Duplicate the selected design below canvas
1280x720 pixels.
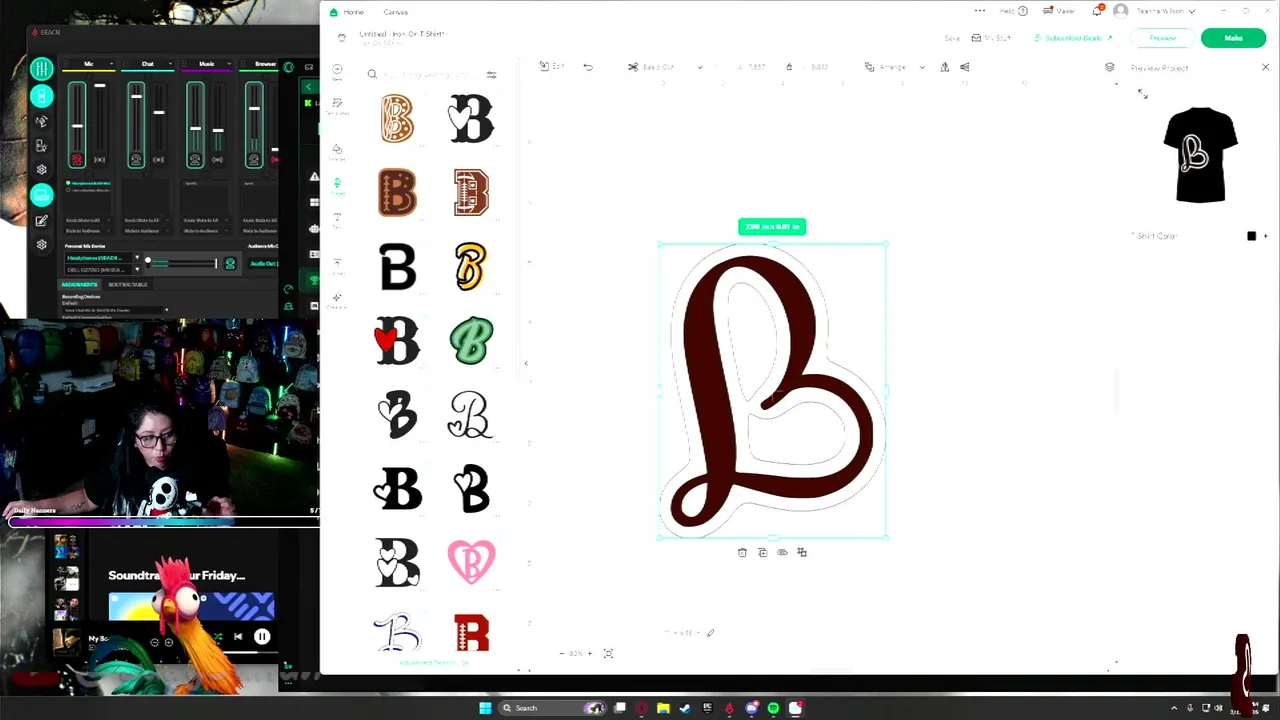tap(762, 552)
